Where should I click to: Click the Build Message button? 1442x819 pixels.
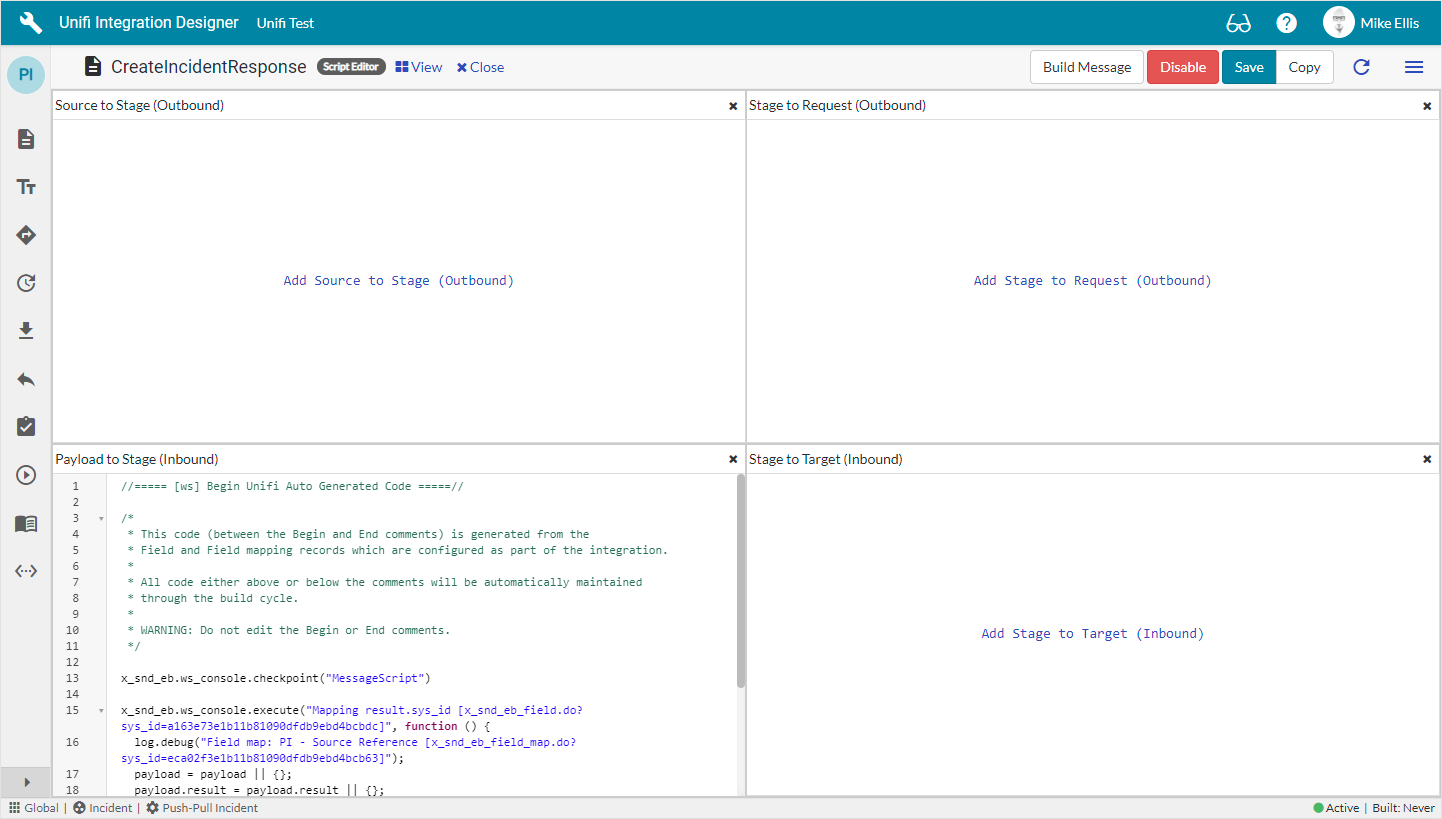(x=1086, y=67)
